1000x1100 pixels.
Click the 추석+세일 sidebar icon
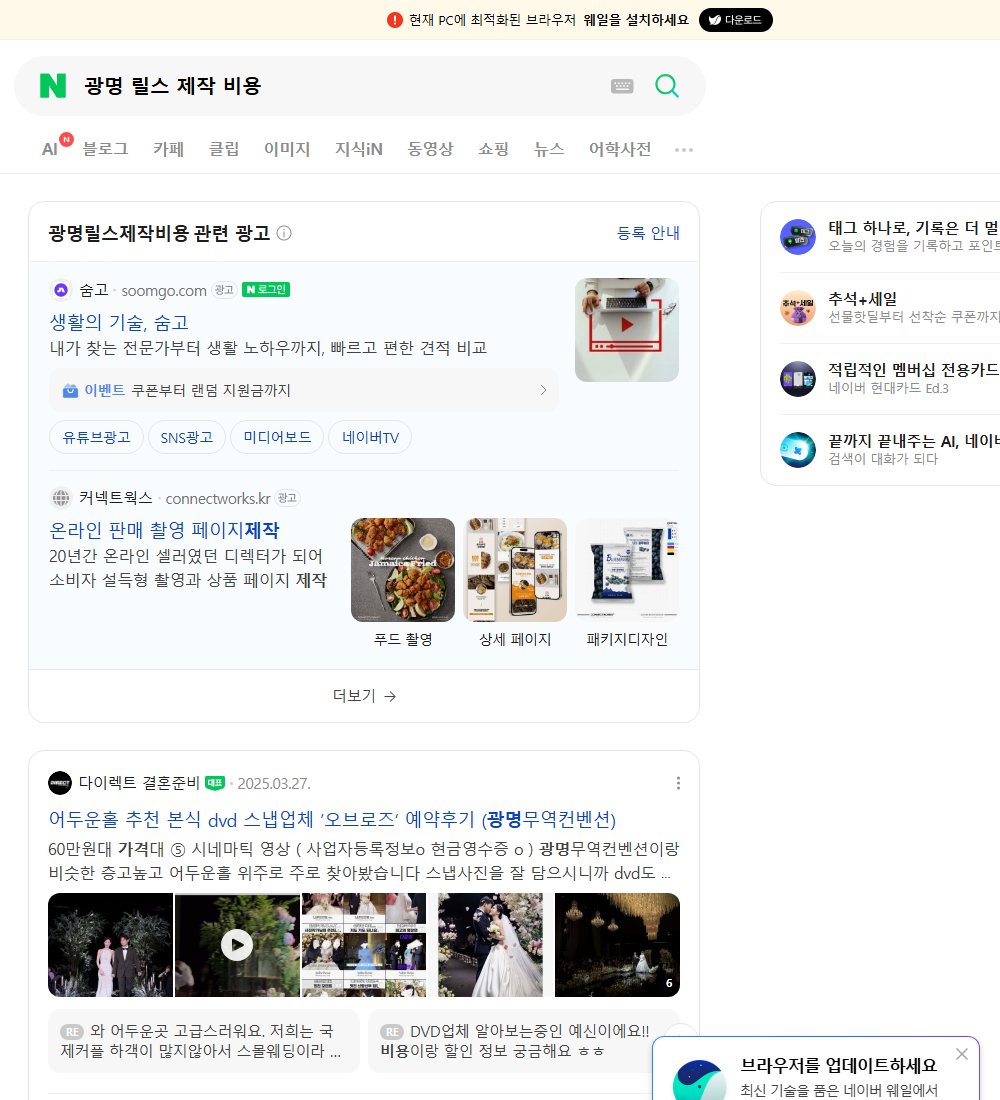(798, 308)
